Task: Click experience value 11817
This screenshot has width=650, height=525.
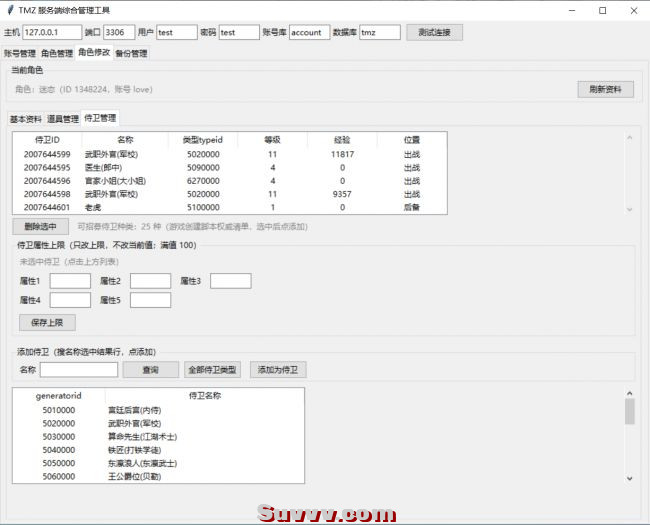Action: pos(342,154)
